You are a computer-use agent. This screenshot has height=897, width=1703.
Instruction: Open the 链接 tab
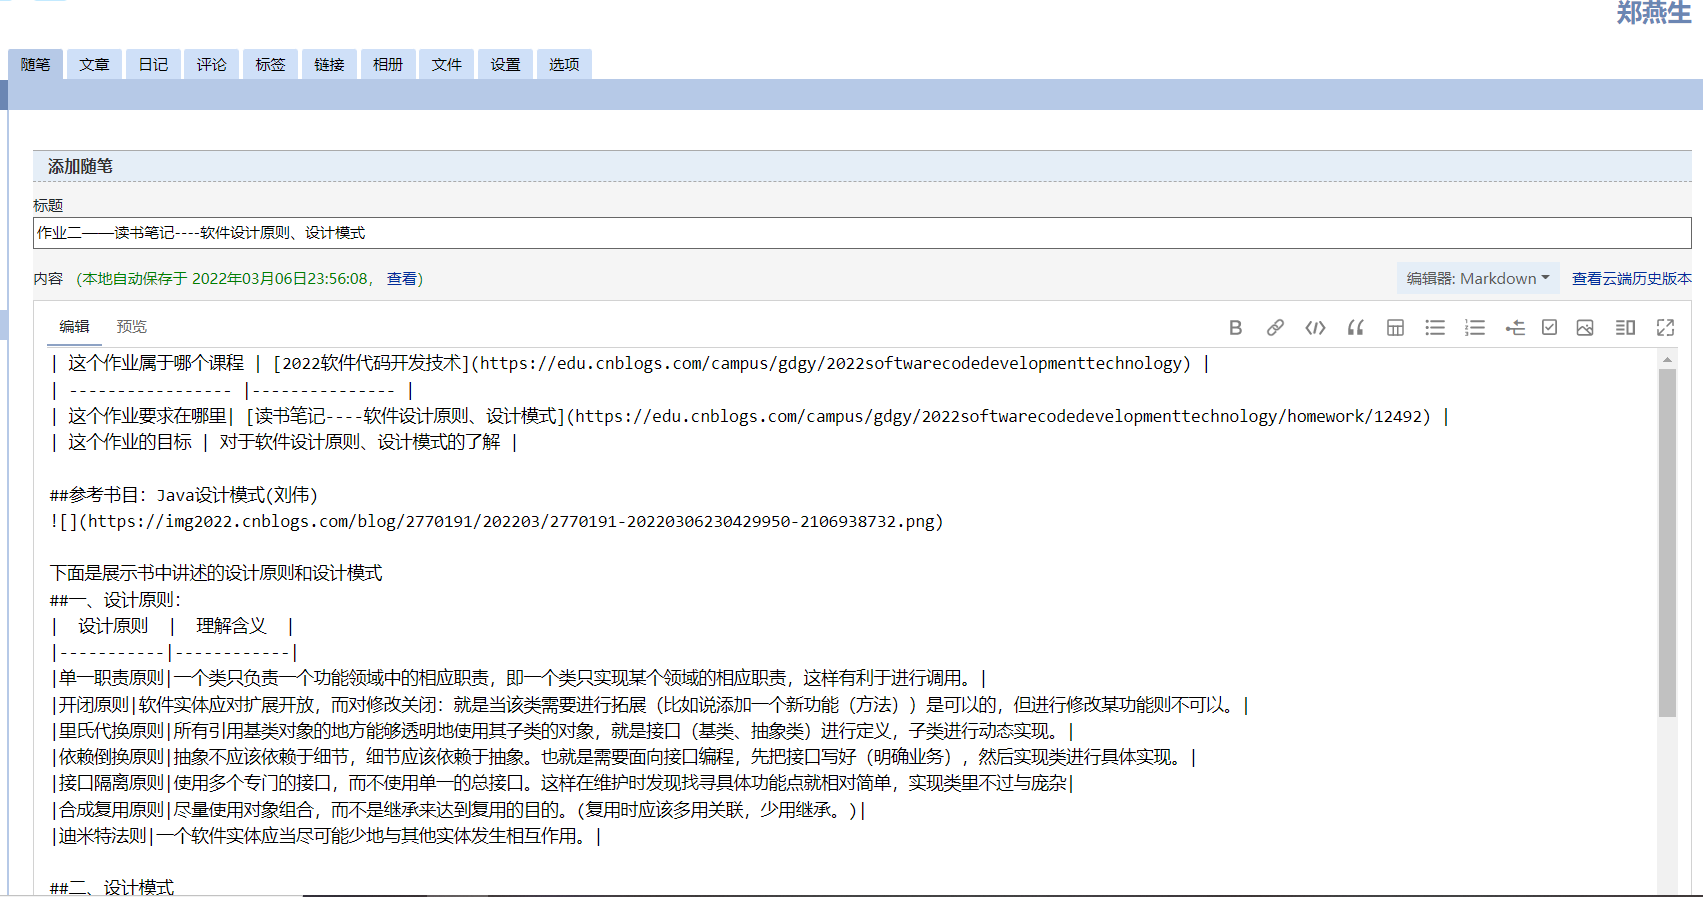[x=329, y=64]
